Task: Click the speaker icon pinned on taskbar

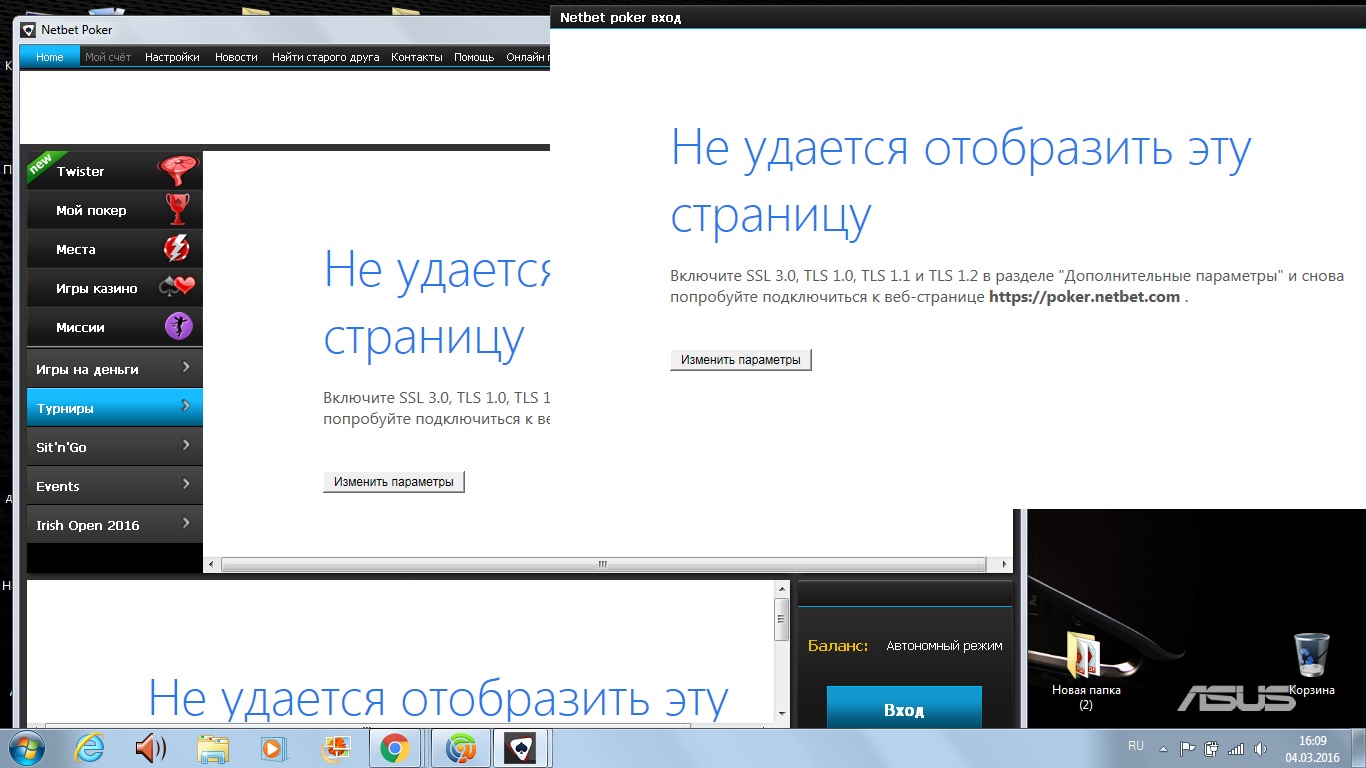Action: click(x=150, y=748)
